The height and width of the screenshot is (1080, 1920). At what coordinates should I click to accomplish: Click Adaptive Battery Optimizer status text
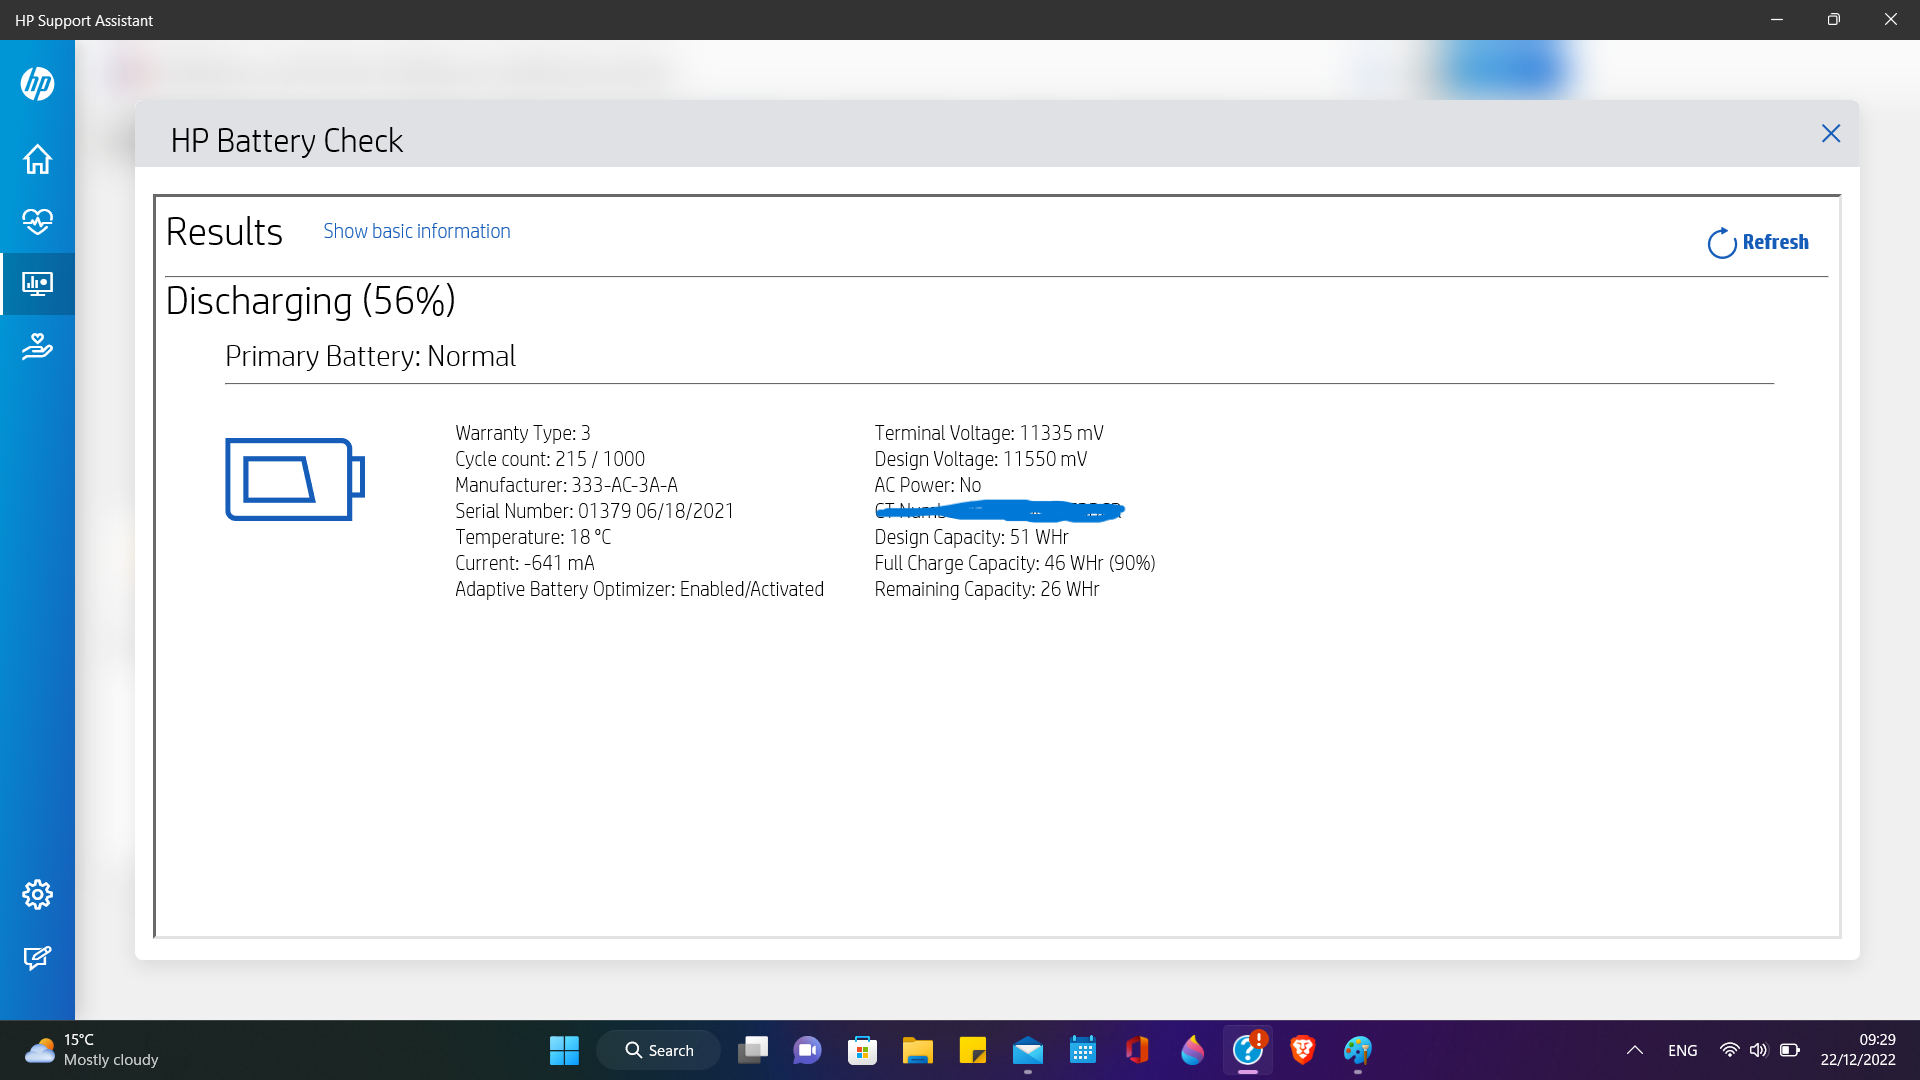[x=639, y=589]
